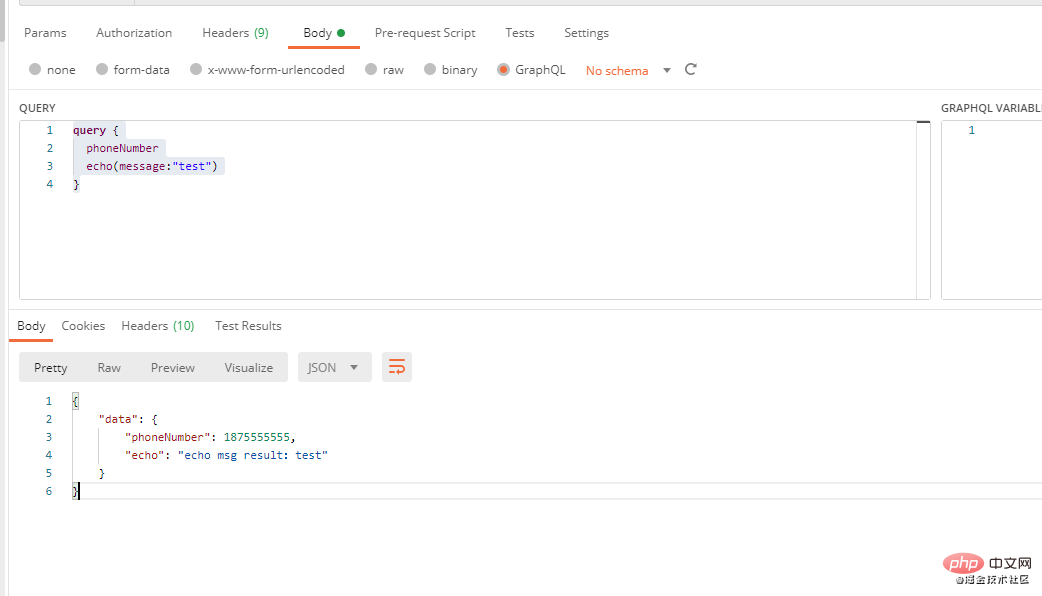Open the No schema dropdown arrow
1042x596 pixels.
pyautogui.click(x=667, y=70)
